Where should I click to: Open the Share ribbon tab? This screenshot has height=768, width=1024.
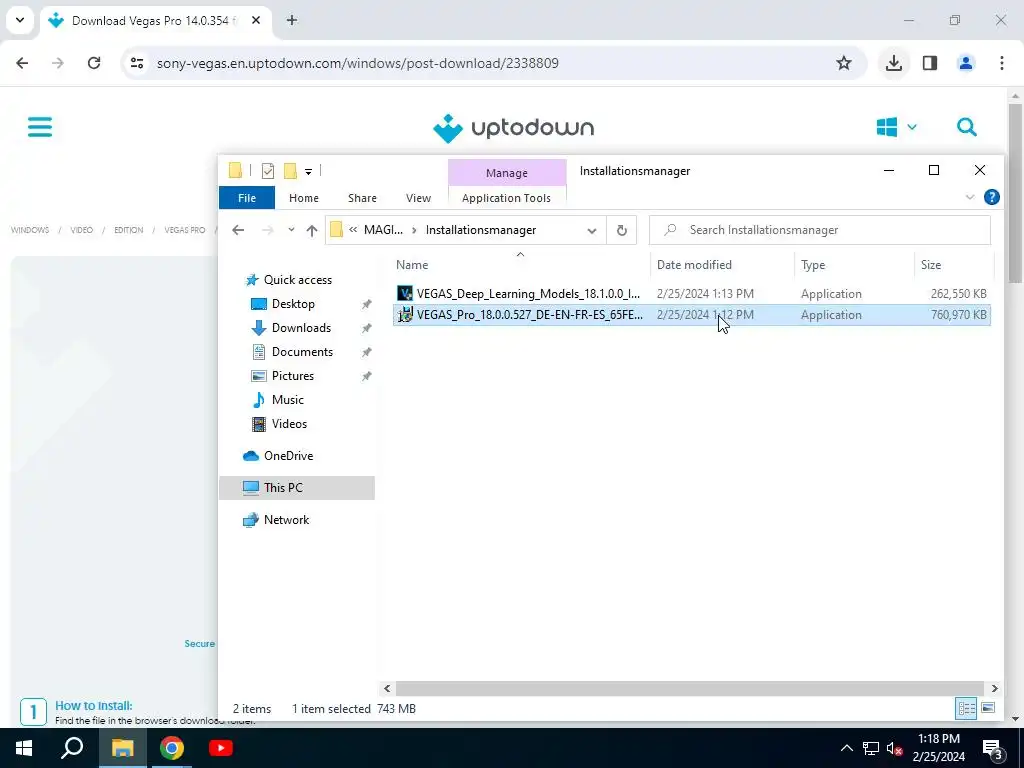click(362, 198)
